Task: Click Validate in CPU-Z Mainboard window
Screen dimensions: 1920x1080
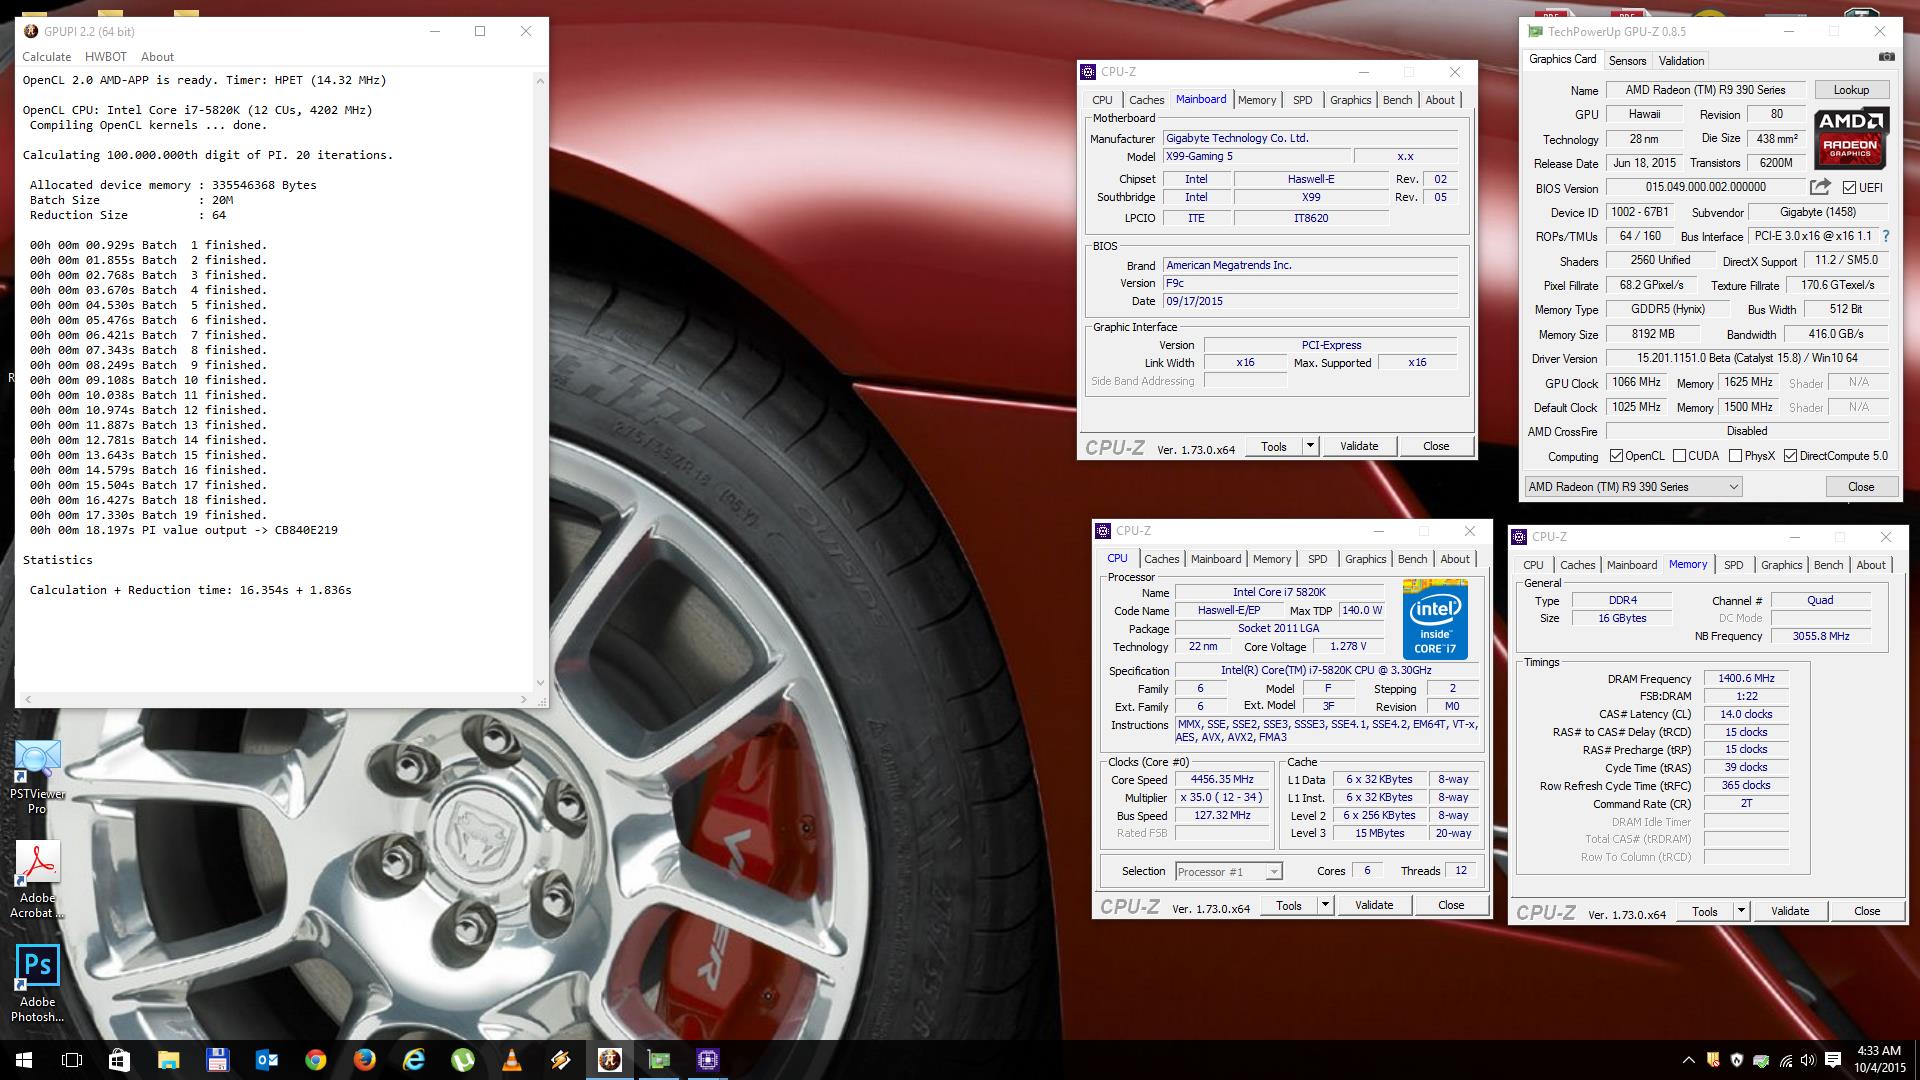Action: tap(1359, 446)
